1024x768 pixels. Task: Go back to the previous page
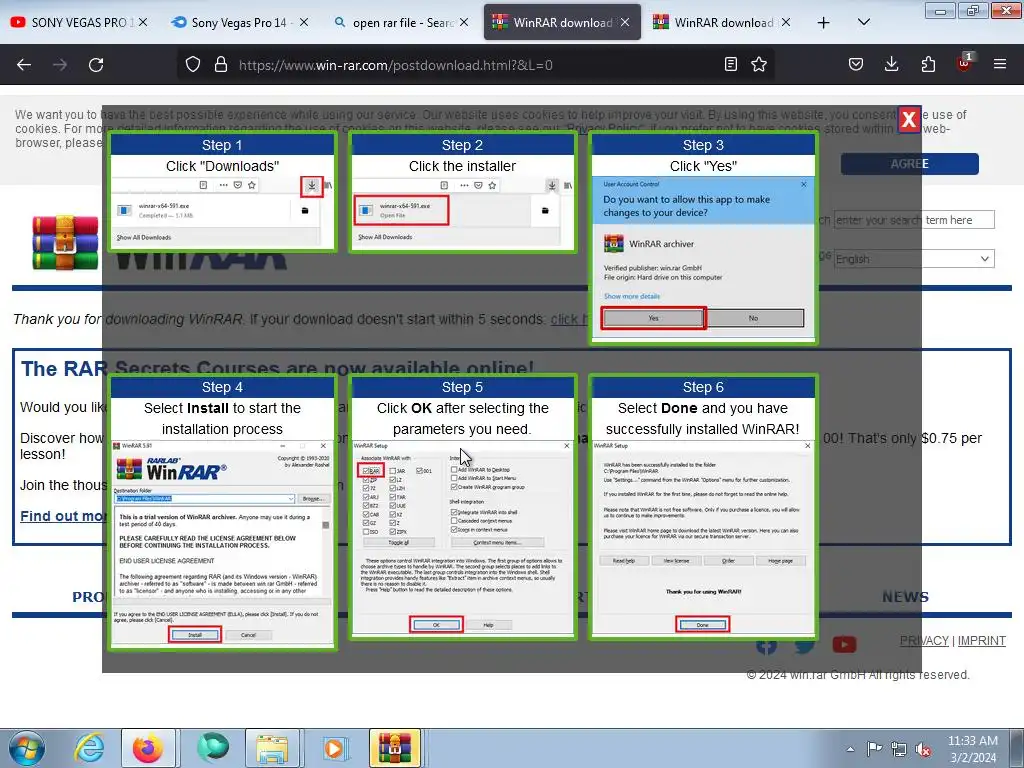[x=24, y=65]
